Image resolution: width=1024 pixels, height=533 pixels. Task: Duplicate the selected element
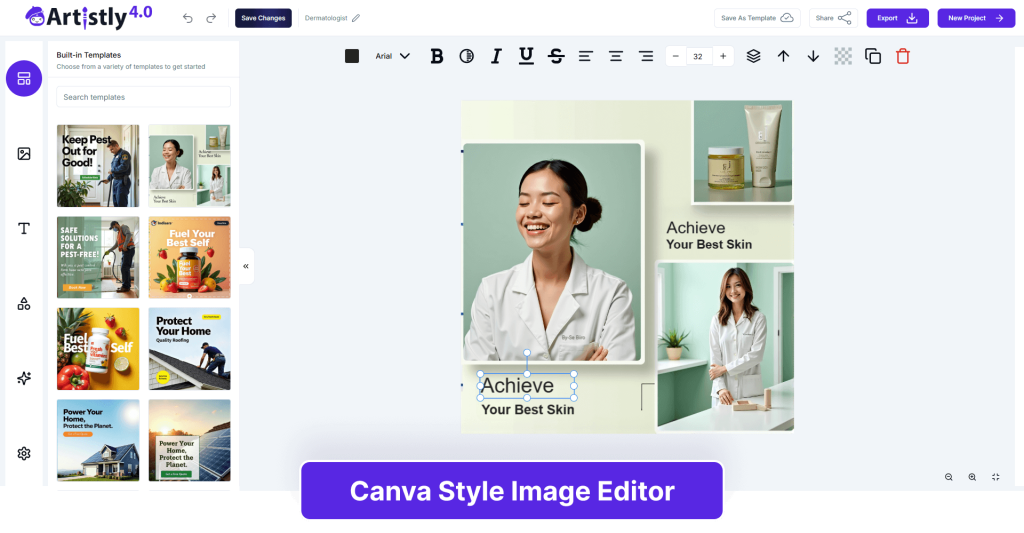pyautogui.click(x=873, y=56)
